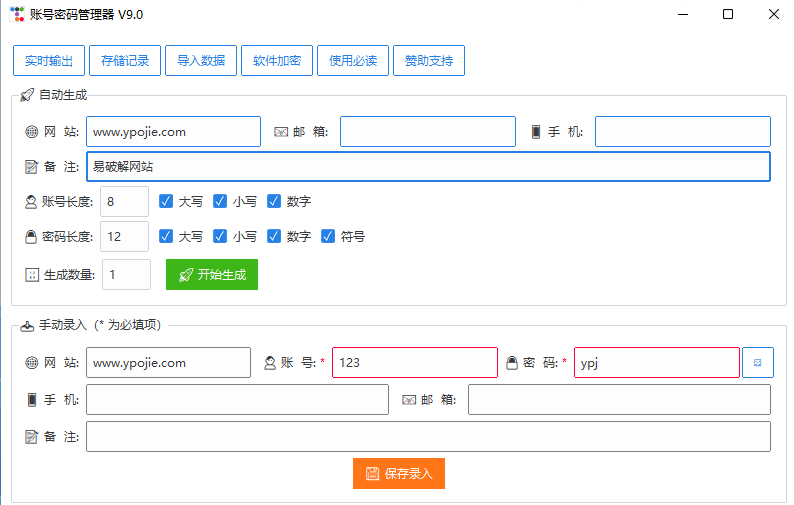Focus the 生成数量 field showing 1

(x=127, y=275)
